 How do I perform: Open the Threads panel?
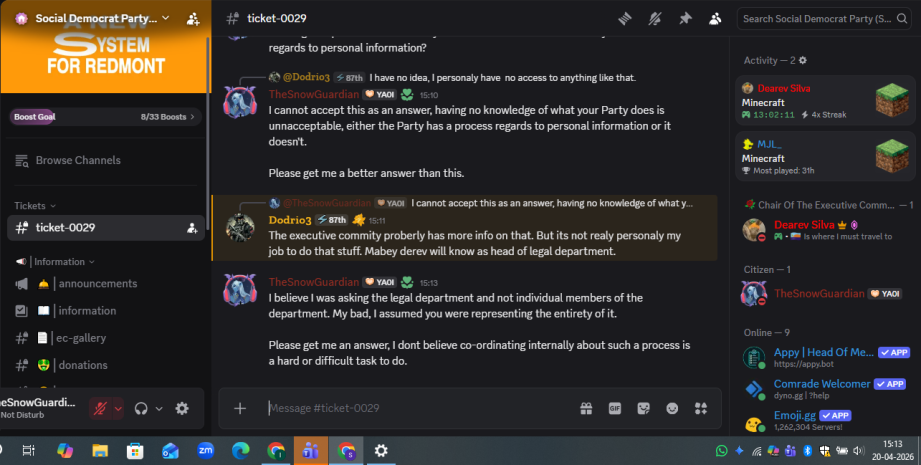pos(625,18)
